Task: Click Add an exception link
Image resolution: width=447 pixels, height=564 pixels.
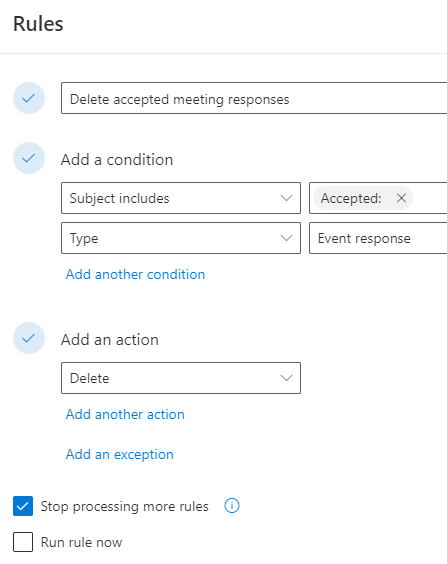Action: (120, 454)
